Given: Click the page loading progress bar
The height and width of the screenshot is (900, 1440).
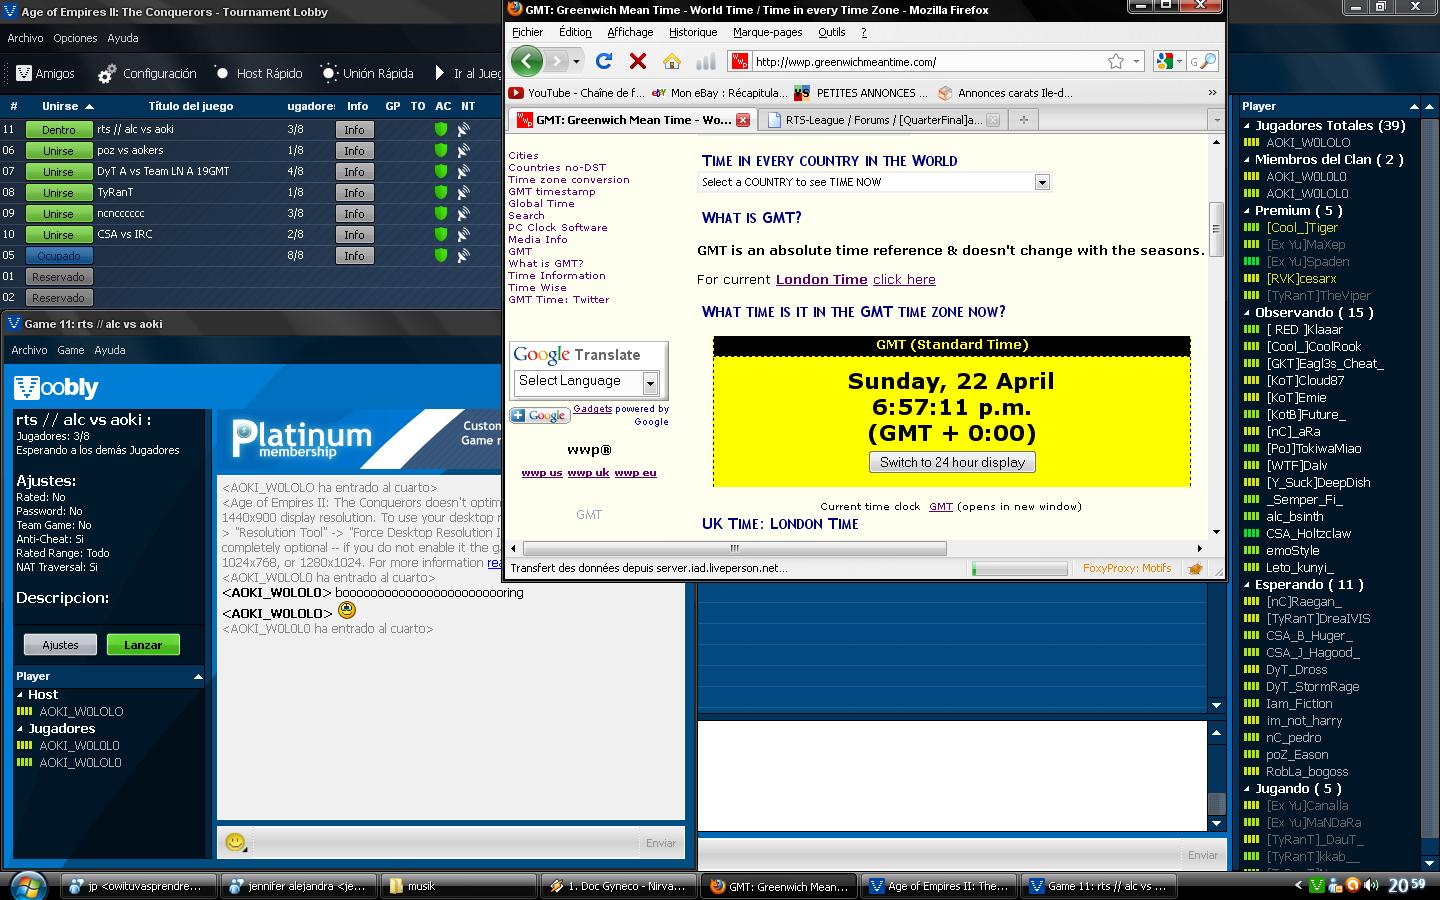Looking at the screenshot, I should (1020, 568).
